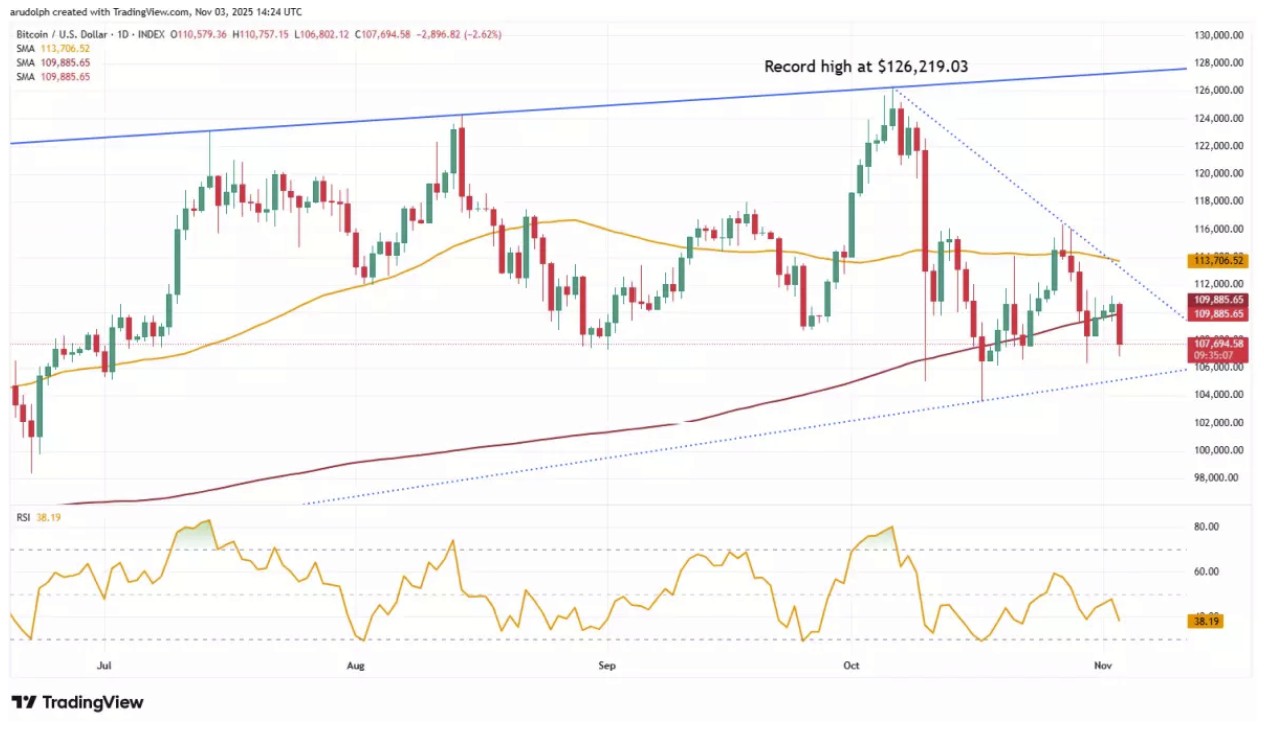
Task: Select the first SMA 113,706.52 legend entry
Action: coord(54,48)
